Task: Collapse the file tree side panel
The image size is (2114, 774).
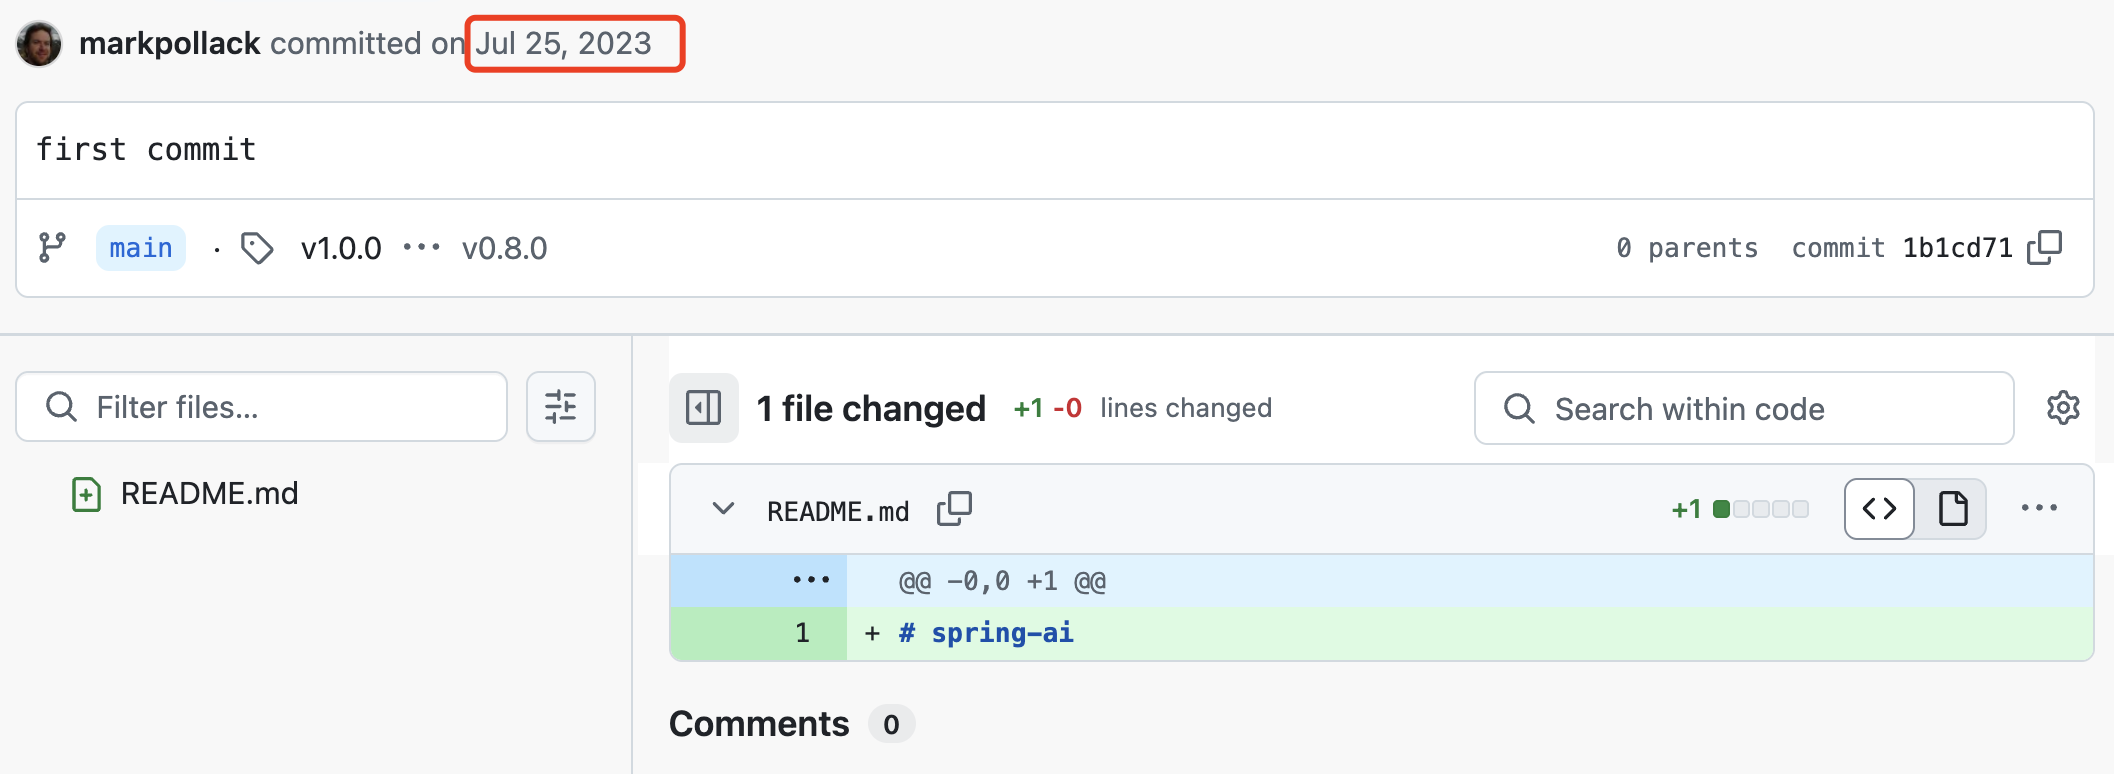Action: coord(704,408)
